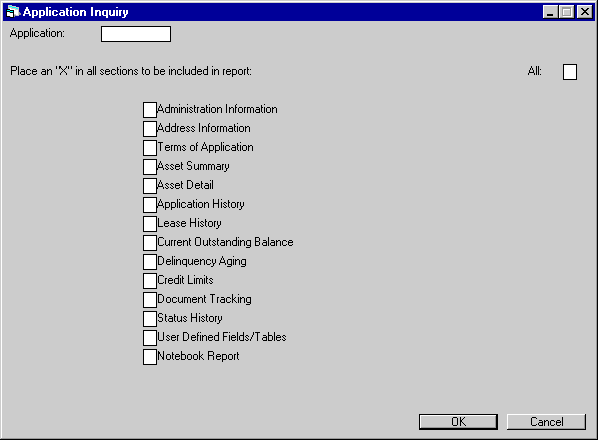Minimize the Application Inquiry window
Image resolution: width=598 pixels, height=440 pixels.
[550, 12]
